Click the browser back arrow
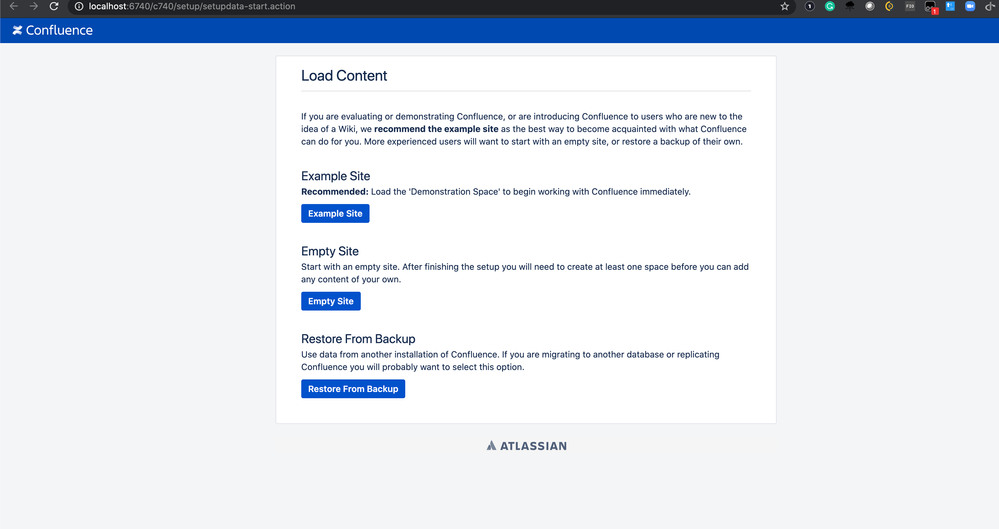This screenshot has width=999, height=529. pyautogui.click(x=13, y=6)
